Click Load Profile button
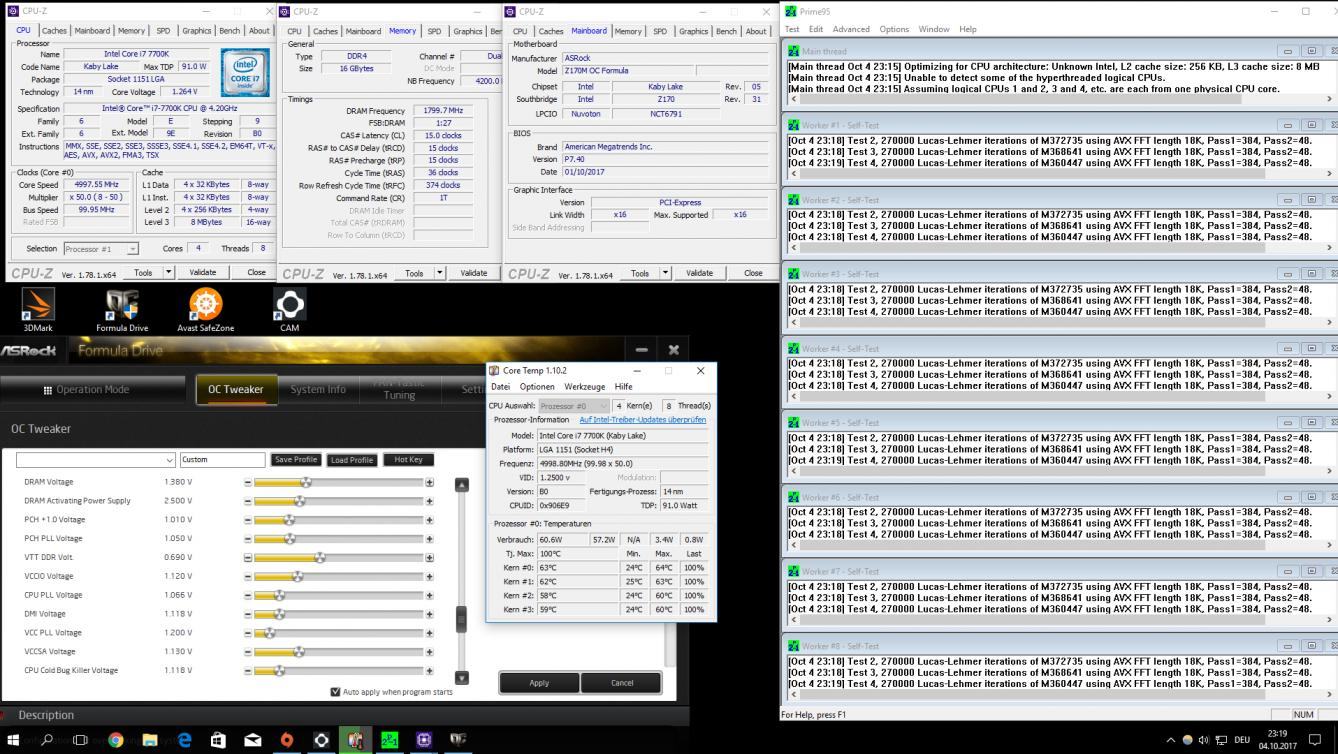1338x754 pixels. tap(352, 460)
